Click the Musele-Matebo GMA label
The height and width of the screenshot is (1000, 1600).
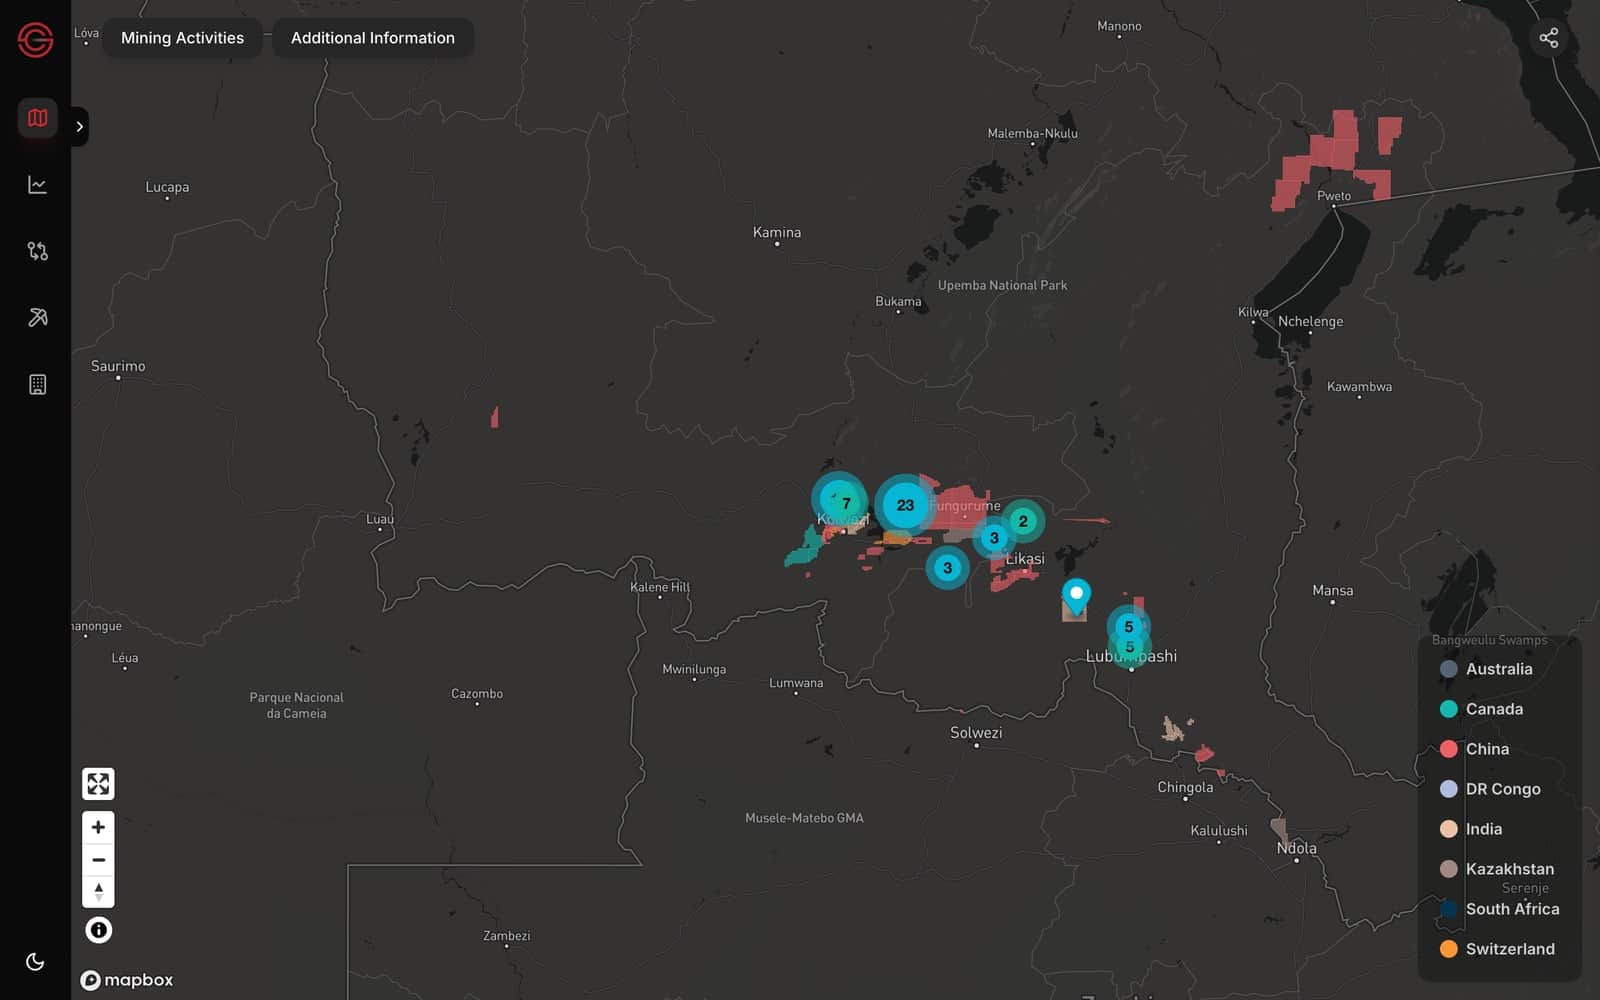point(804,818)
